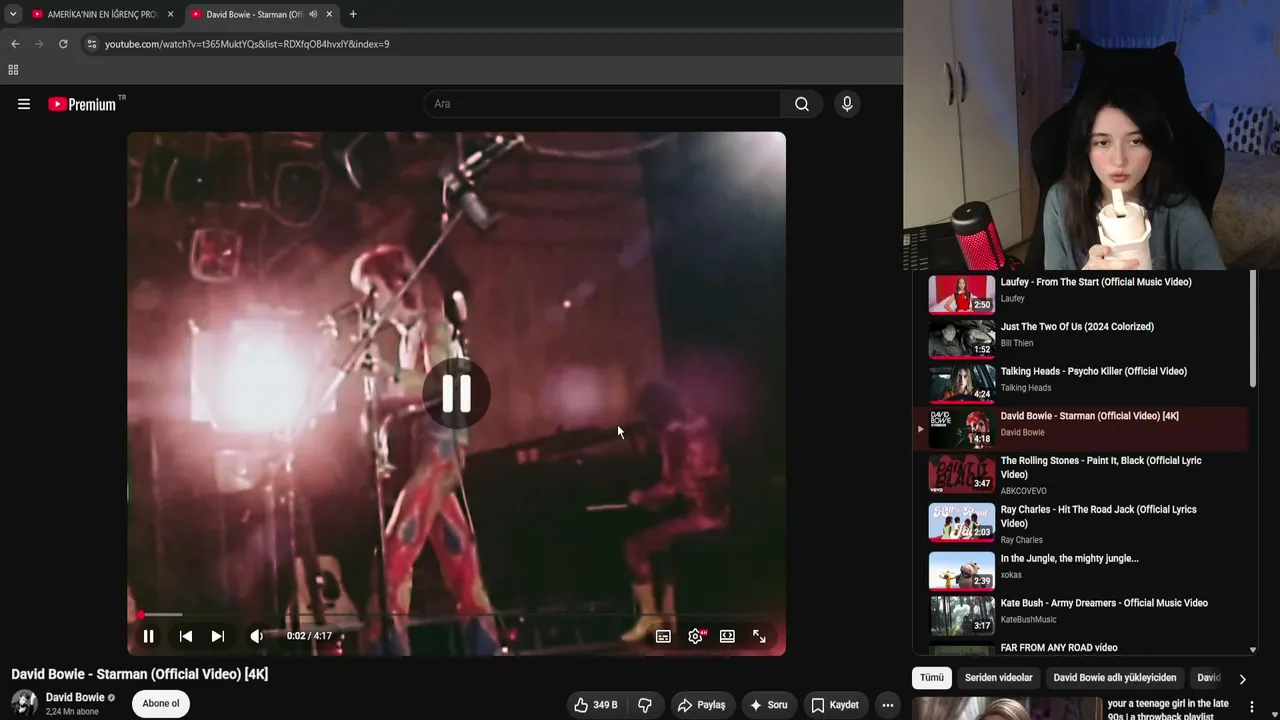
Task: Open the player settings gear
Action: [x=695, y=636]
